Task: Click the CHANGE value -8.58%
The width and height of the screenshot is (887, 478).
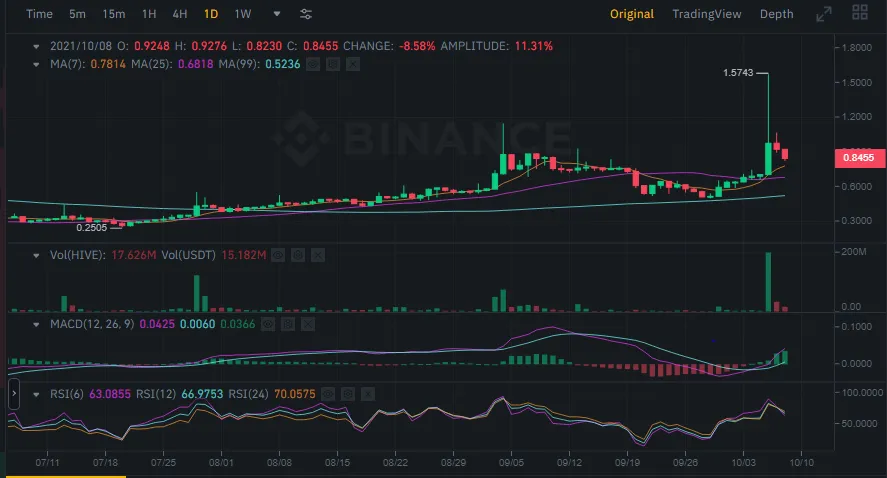Action: pos(417,46)
